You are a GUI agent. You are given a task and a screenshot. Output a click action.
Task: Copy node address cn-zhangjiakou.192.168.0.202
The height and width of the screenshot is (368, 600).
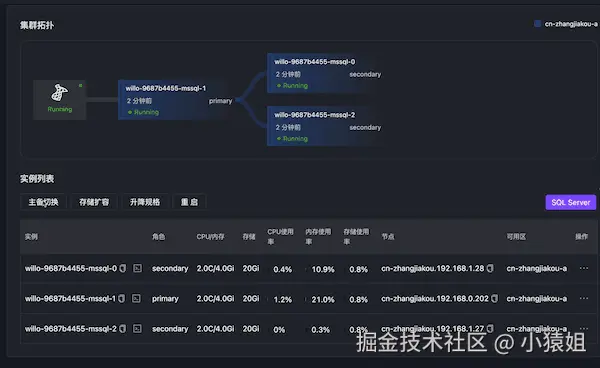coord(494,298)
